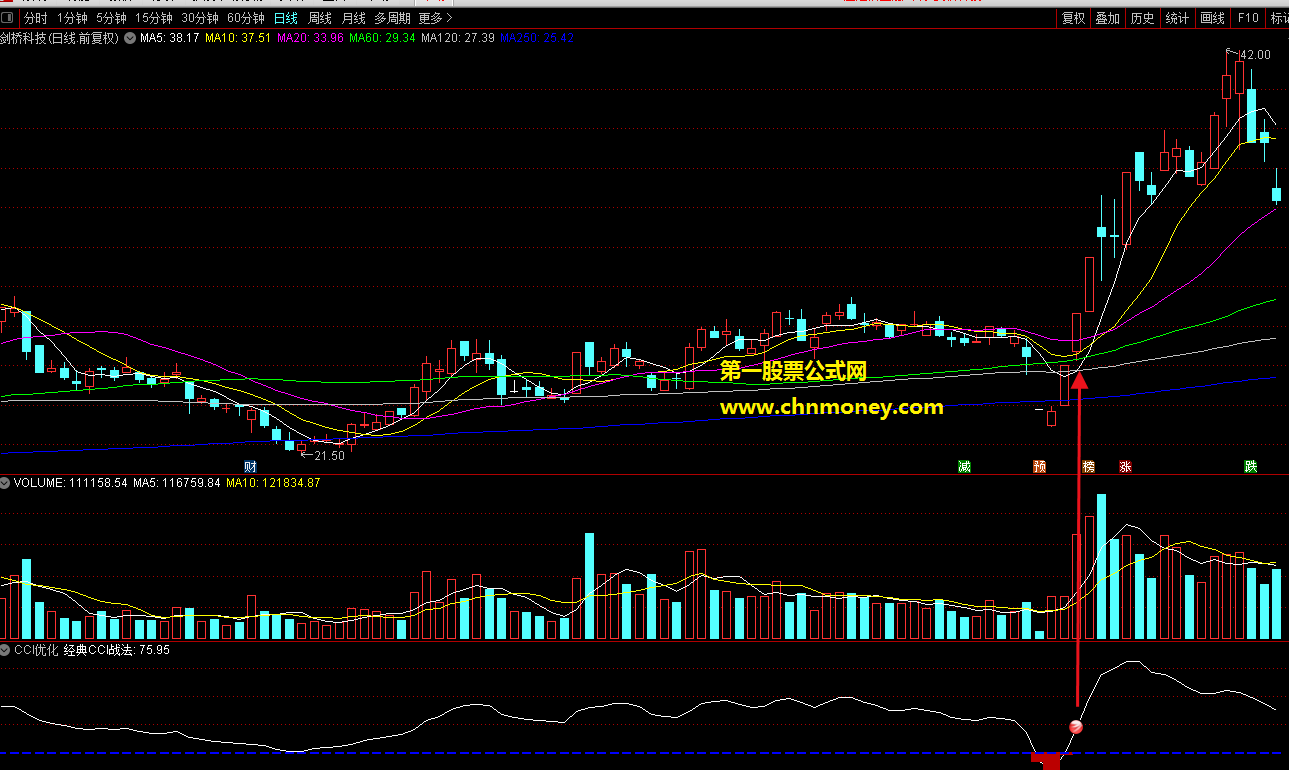Toggle the side panel icon before 分时
Viewport: 1289px width, 770px height.
8,18
